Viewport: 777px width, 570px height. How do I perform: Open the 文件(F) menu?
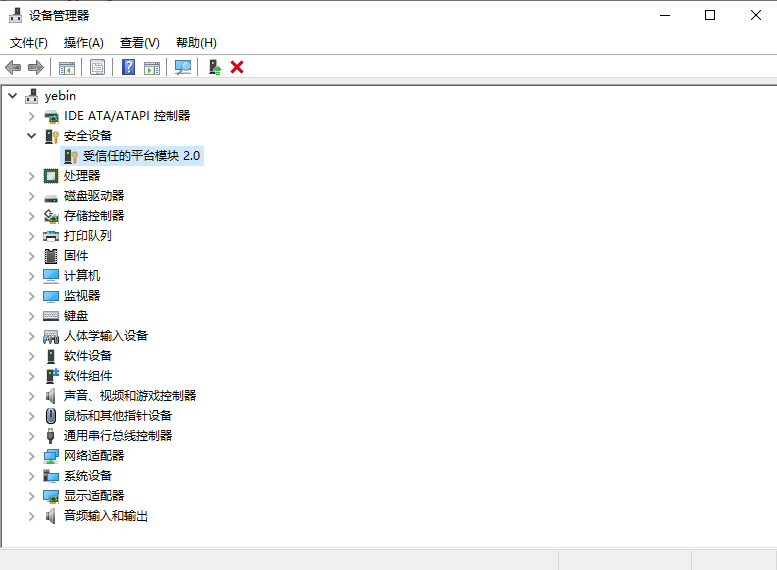tap(29, 43)
